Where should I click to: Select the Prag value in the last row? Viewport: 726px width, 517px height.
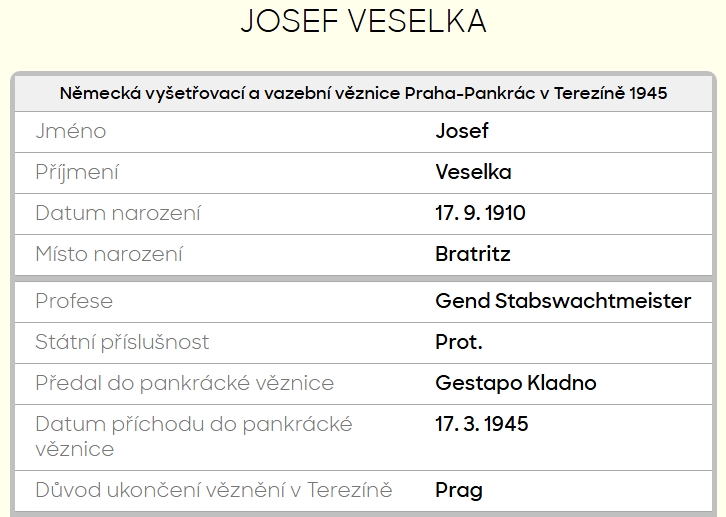point(459,490)
